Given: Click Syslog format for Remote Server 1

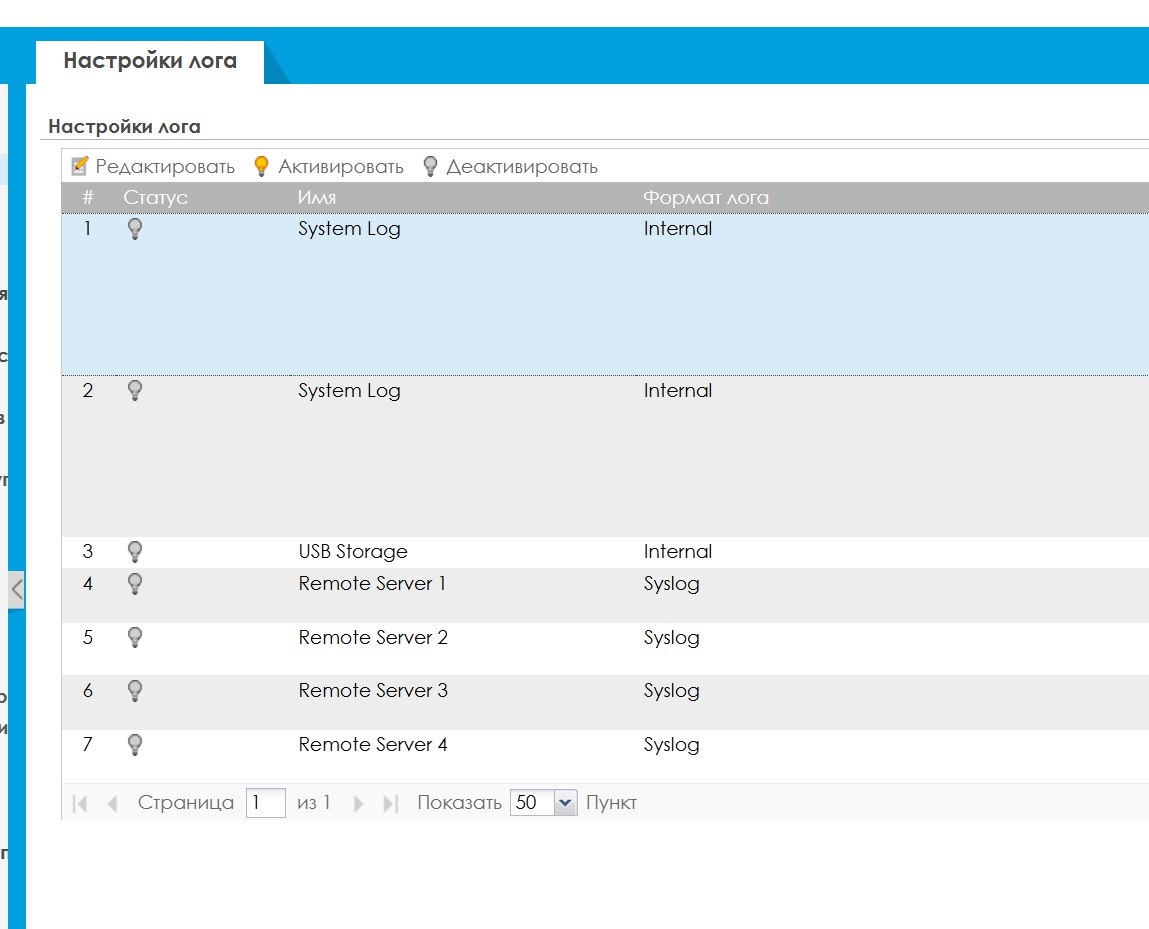Looking at the screenshot, I should click(x=671, y=585).
